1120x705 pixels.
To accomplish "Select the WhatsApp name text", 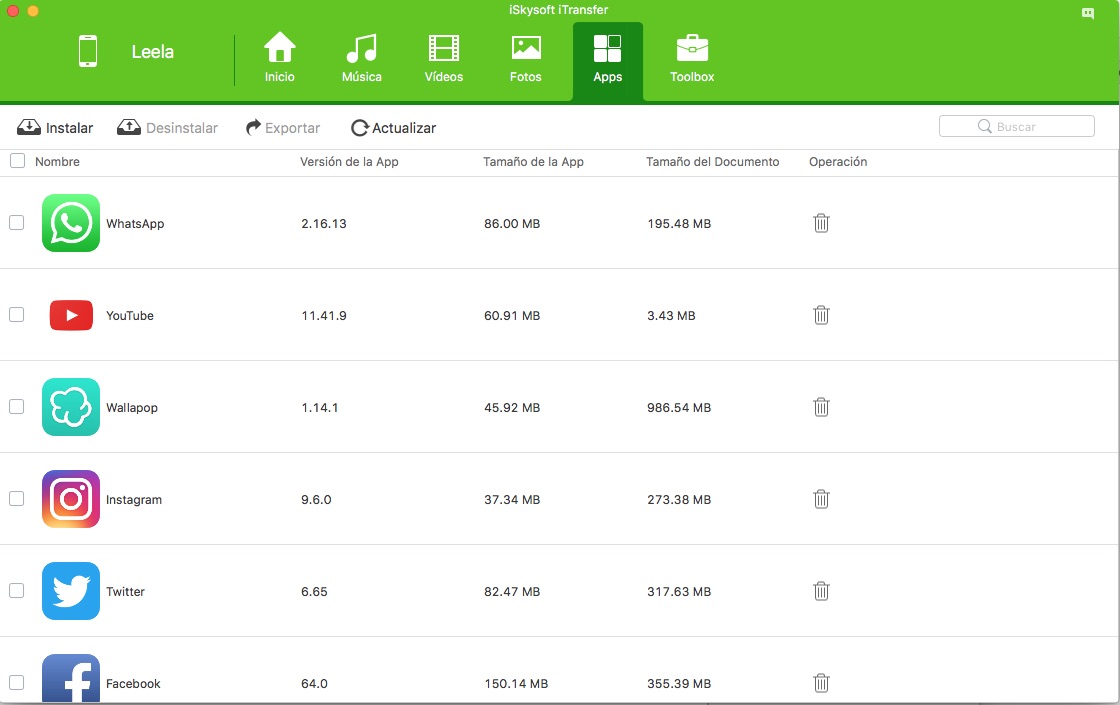I will 135,224.
